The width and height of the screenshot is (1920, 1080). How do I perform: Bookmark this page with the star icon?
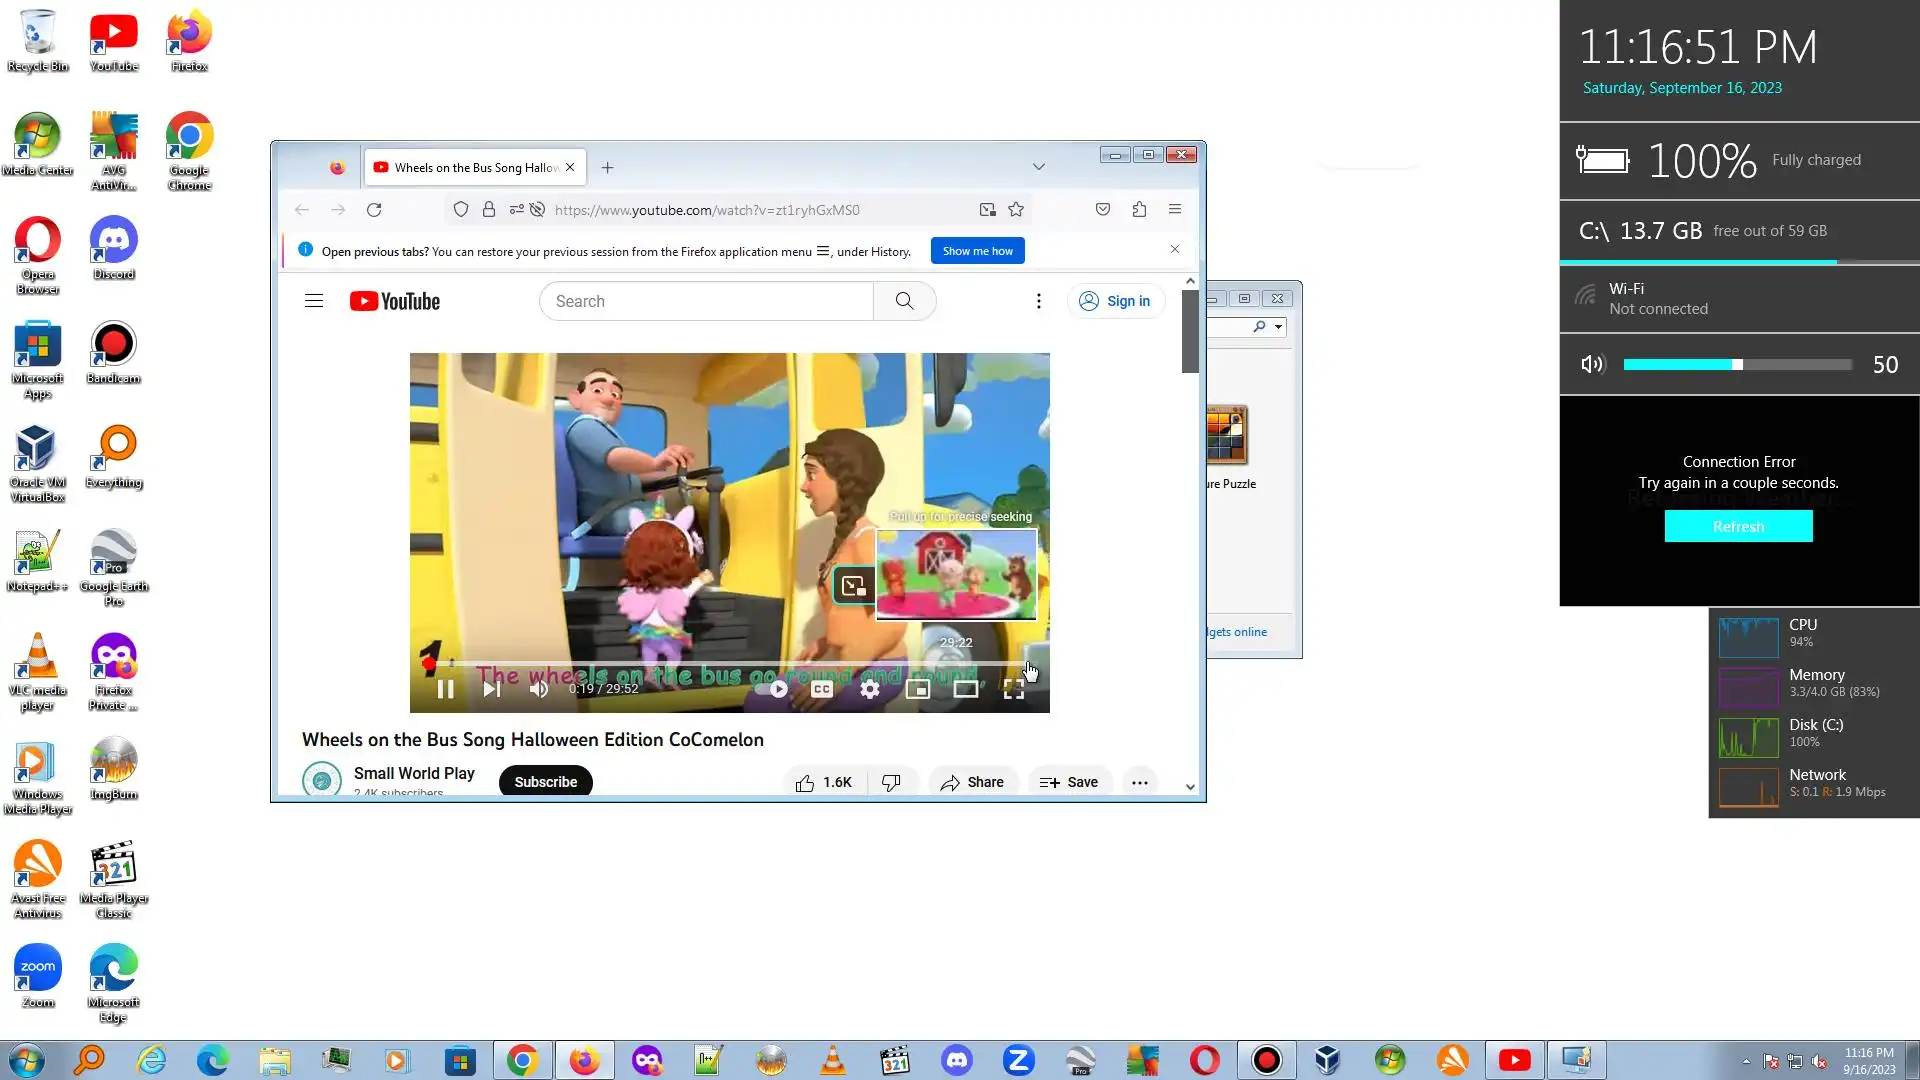[1016, 210]
